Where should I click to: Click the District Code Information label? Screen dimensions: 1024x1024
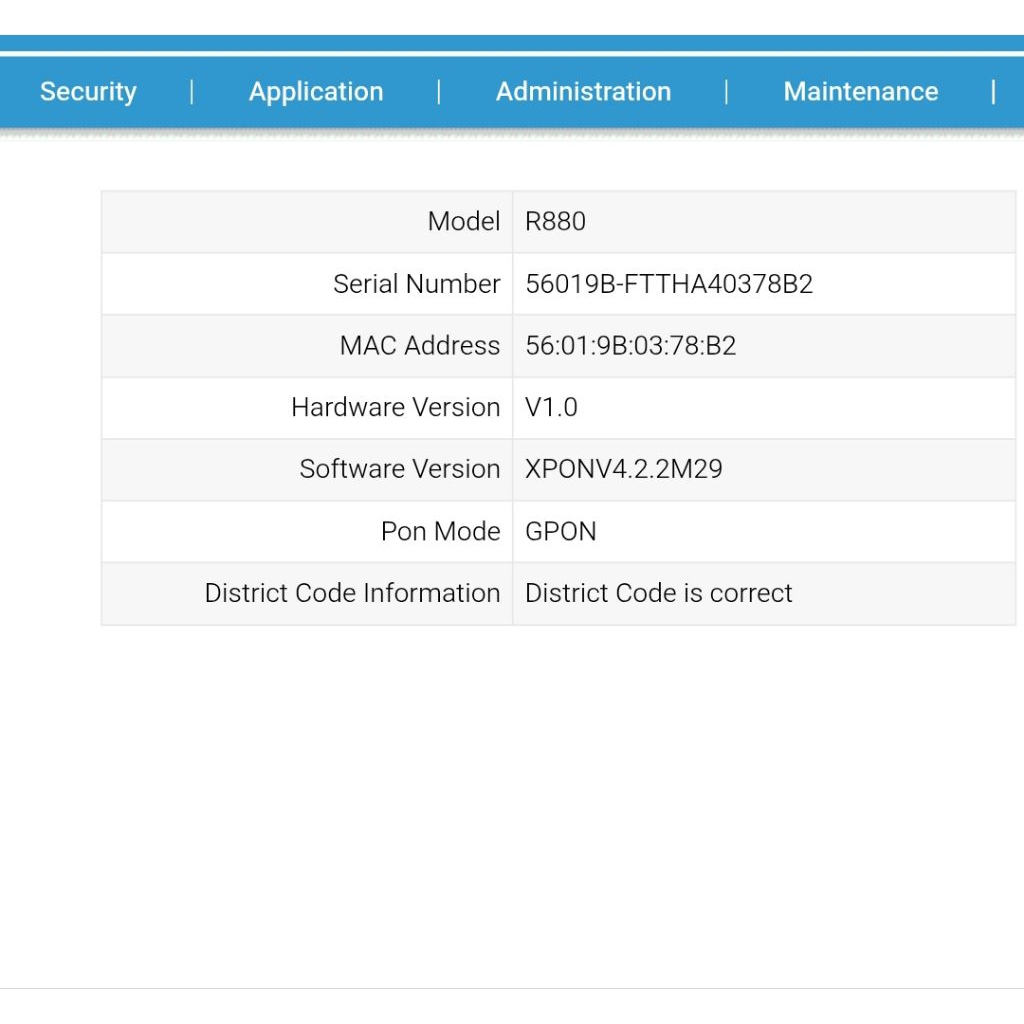click(352, 593)
